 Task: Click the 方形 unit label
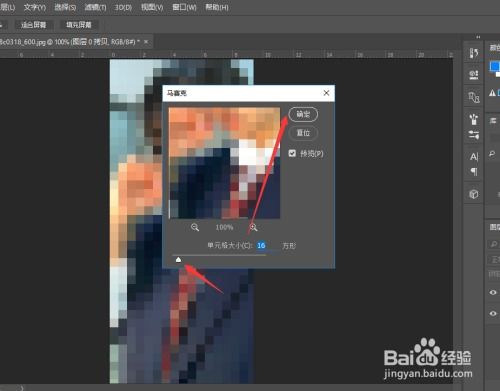tap(289, 246)
